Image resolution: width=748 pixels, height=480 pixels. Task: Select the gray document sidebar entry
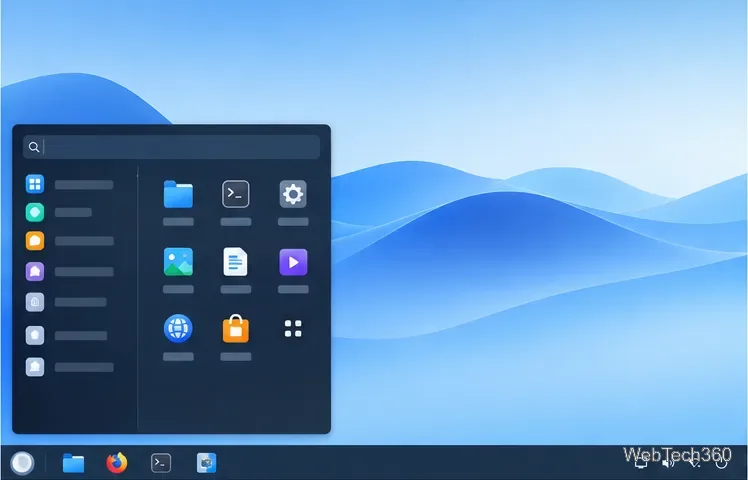point(35,302)
